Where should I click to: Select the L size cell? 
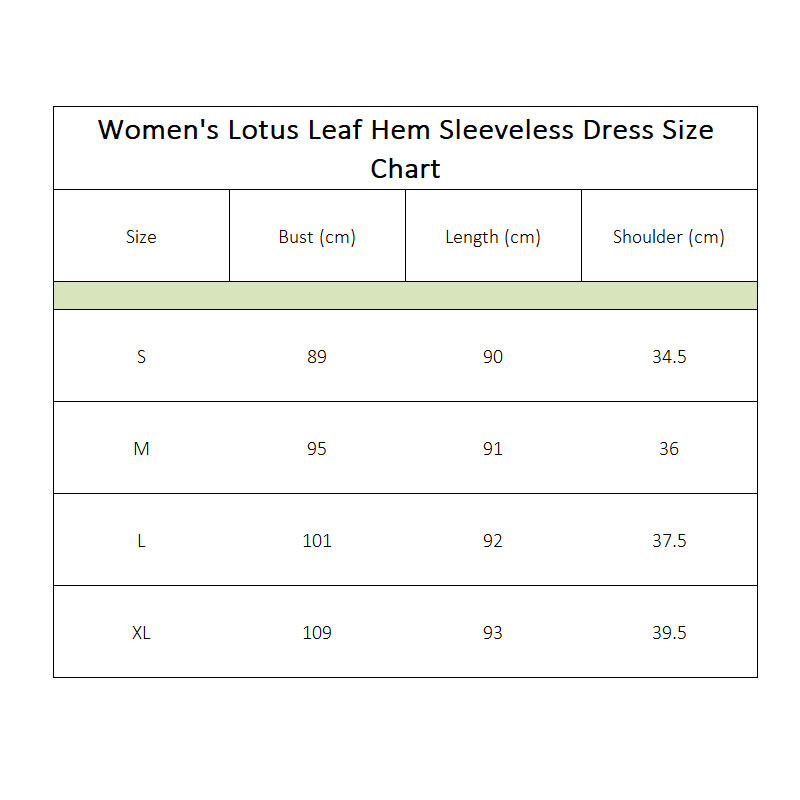click(141, 540)
